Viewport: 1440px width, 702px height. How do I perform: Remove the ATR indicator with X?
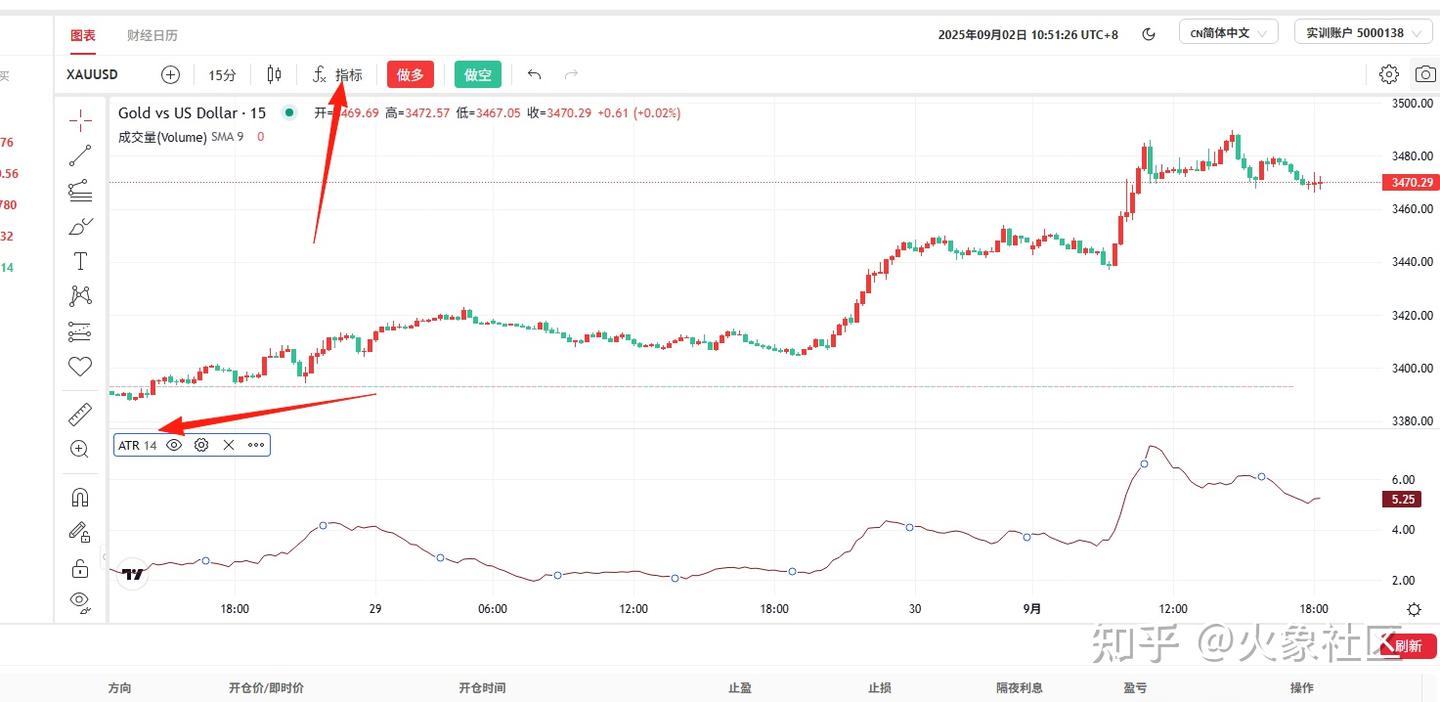point(228,445)
